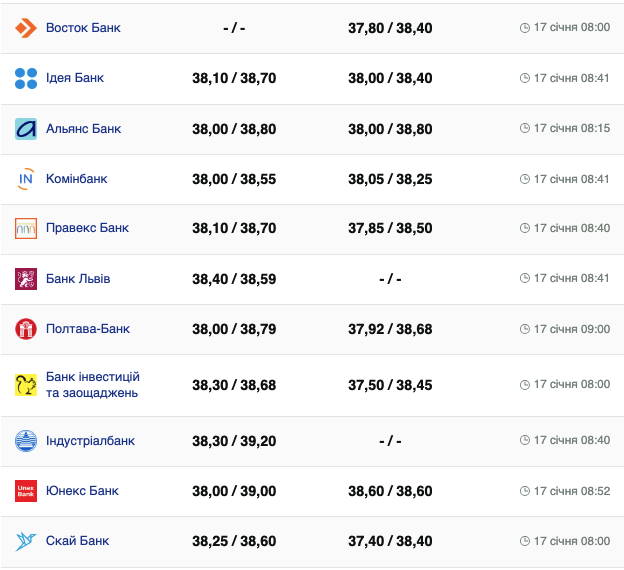Image resolution: width=624 pixels, height=570 pixels.
Task: Click the Полтава-Банк red logo icon
Action: point(26,329)
